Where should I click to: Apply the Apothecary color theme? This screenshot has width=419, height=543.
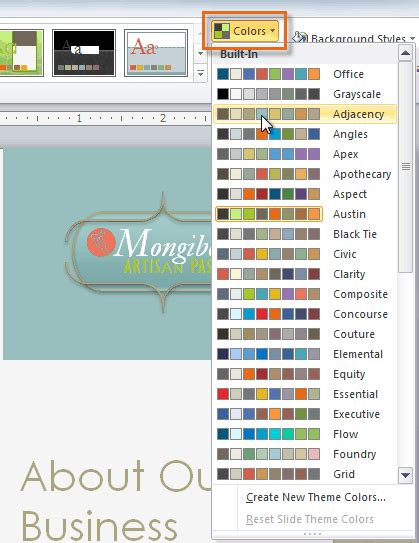coord(305,174)
